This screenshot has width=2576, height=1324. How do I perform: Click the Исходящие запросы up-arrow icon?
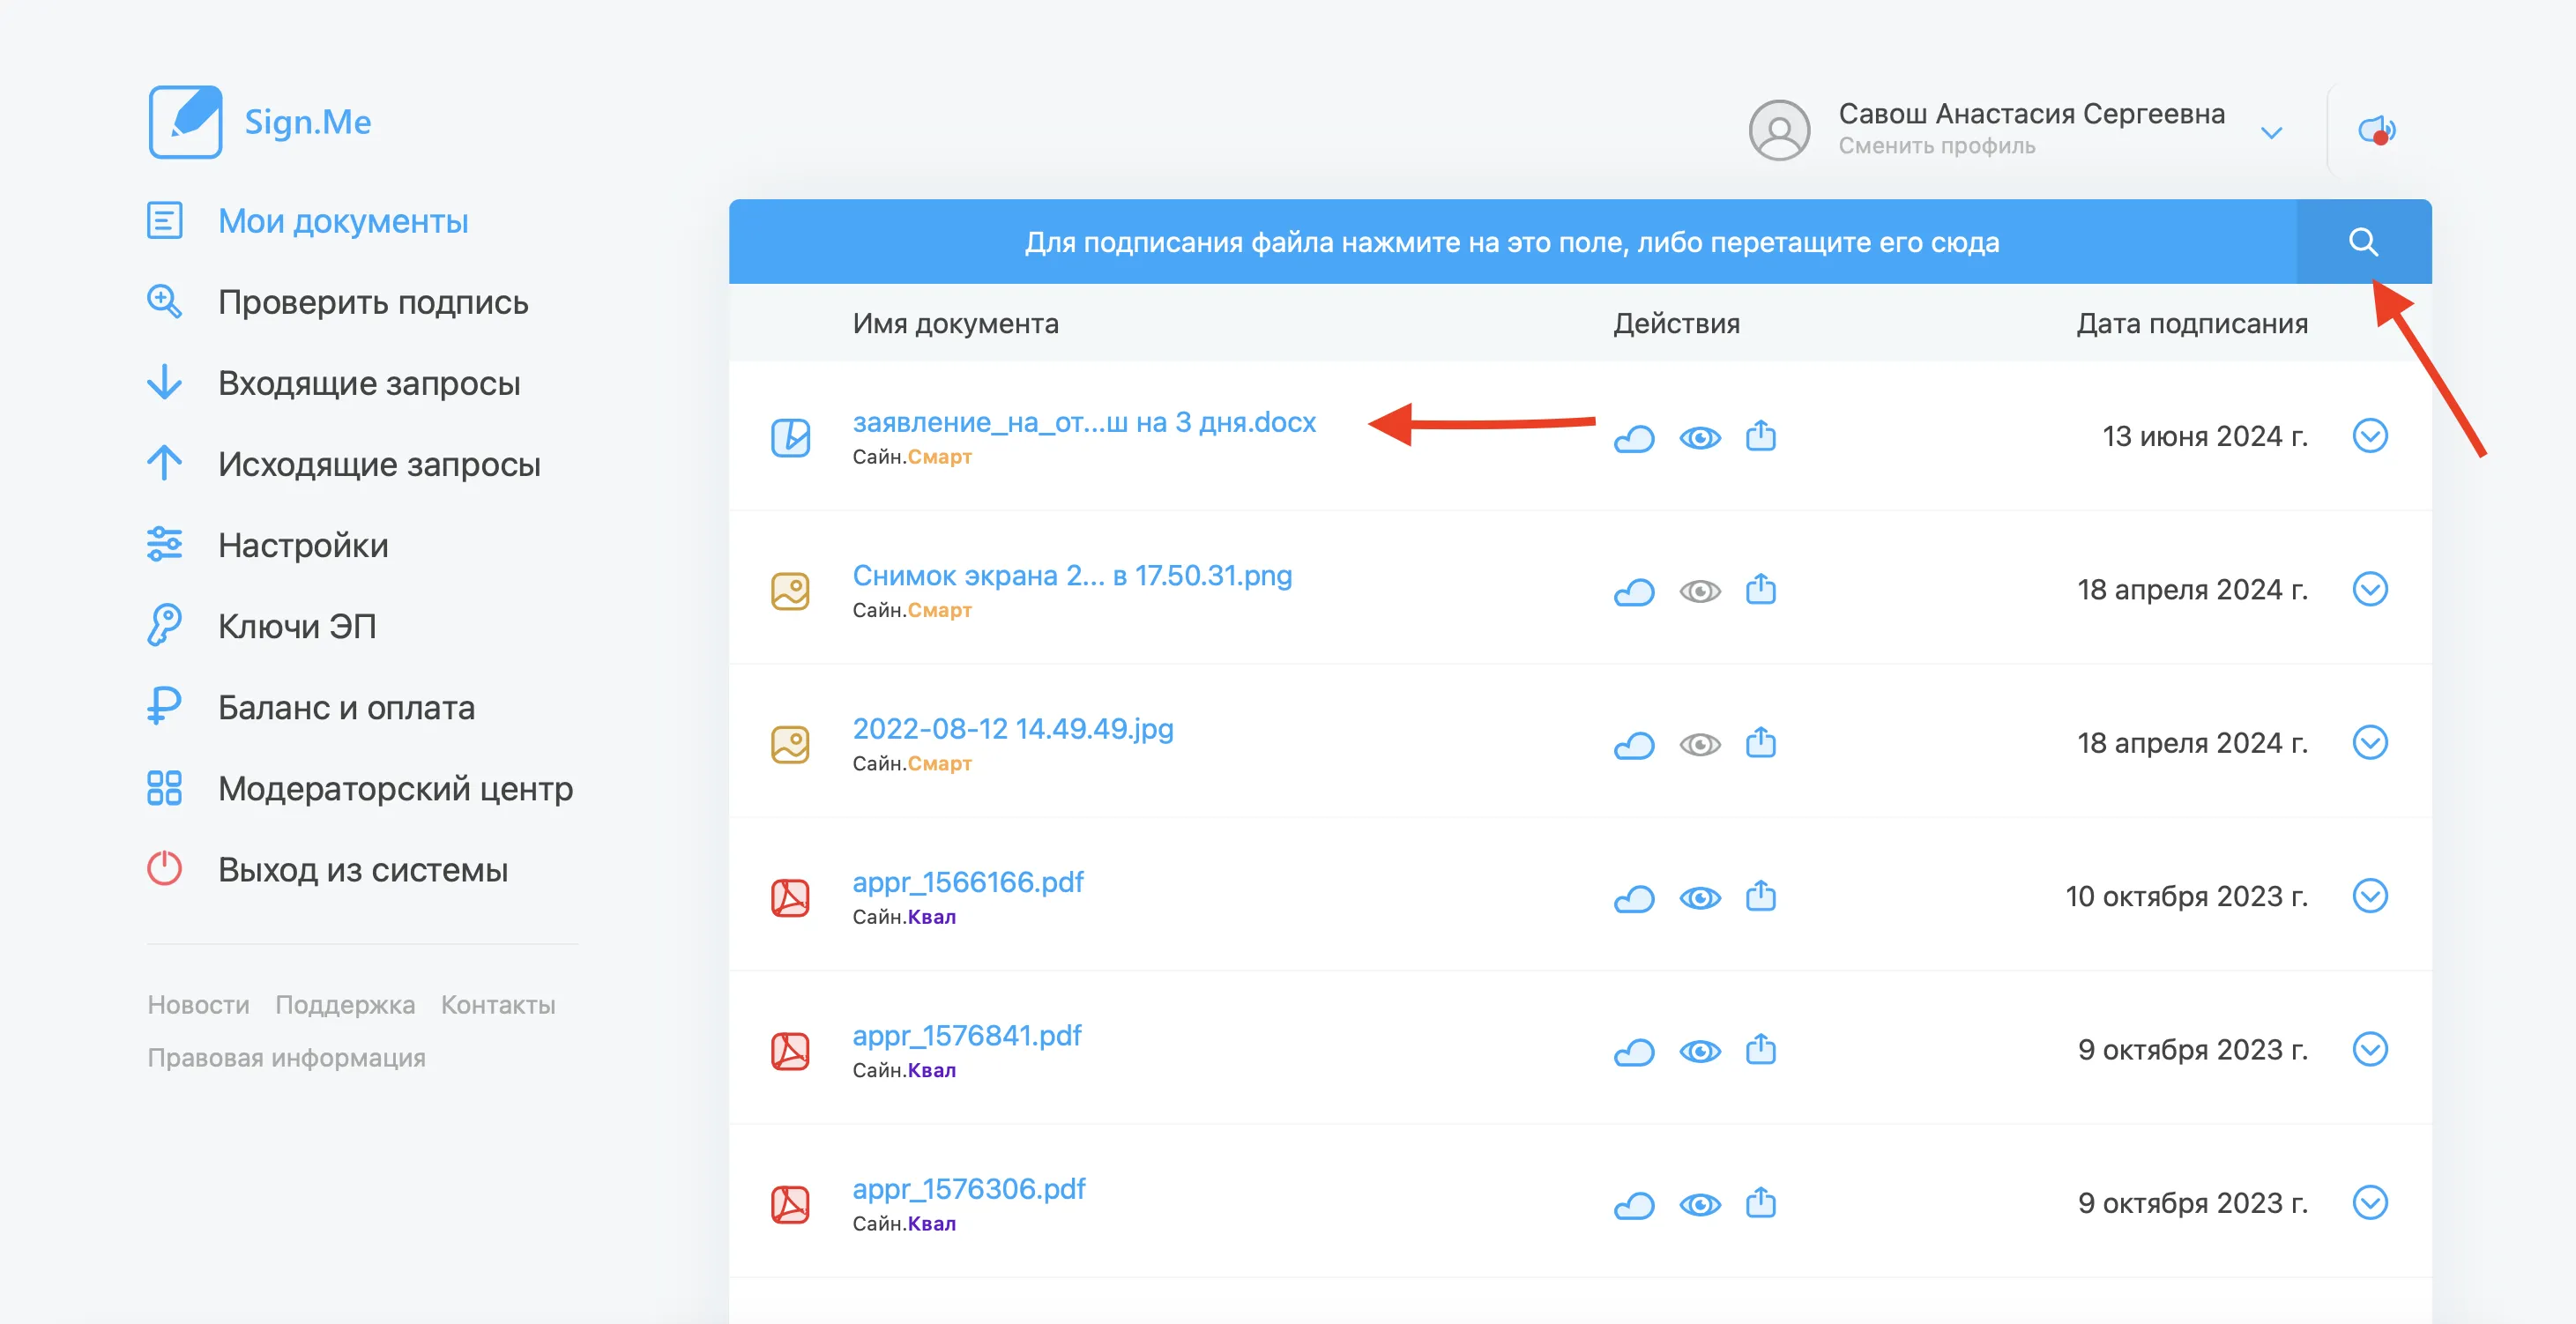[164, 463]
